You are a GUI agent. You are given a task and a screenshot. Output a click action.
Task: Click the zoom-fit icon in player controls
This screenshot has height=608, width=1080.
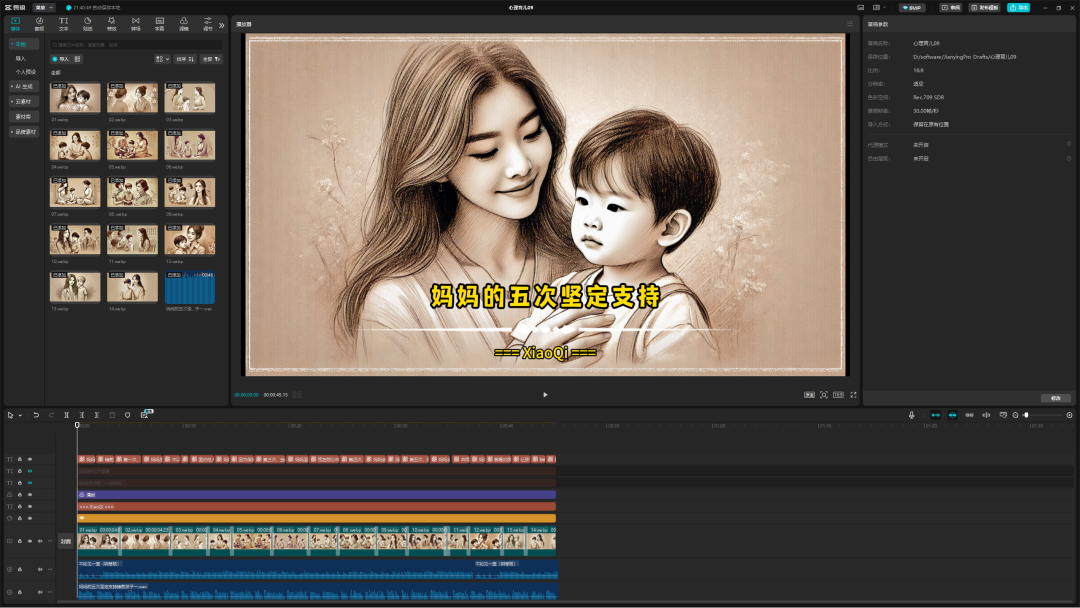(824, 395)
